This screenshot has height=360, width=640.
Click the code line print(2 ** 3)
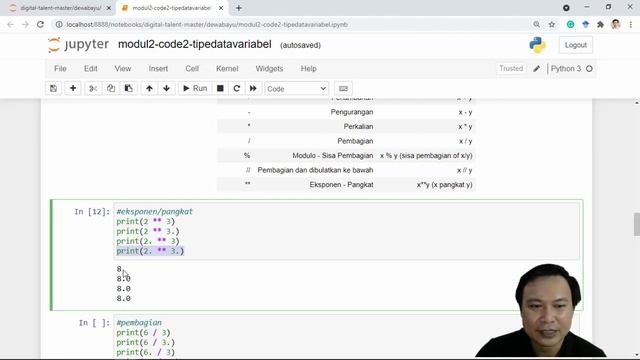click(146, 221)
